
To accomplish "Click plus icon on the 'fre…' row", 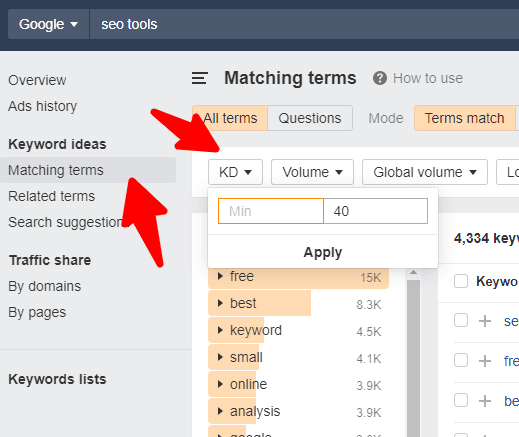I will [485, 361].
